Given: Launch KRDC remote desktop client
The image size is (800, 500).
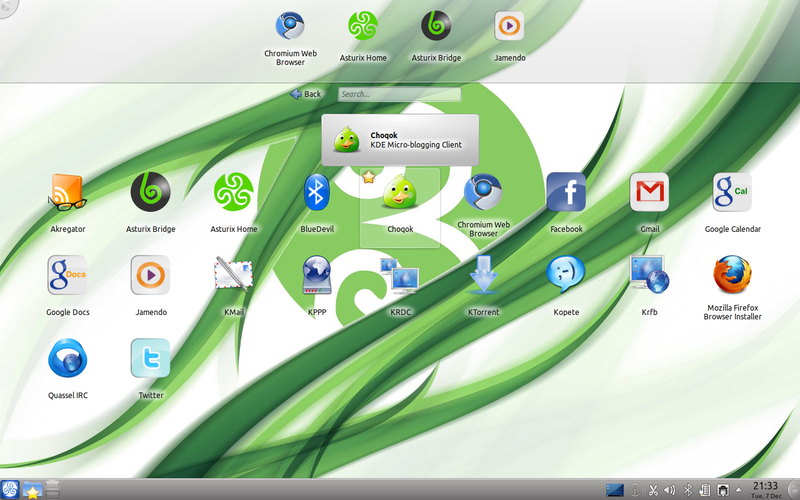Looking at the screenshot, I should (400, 286).
